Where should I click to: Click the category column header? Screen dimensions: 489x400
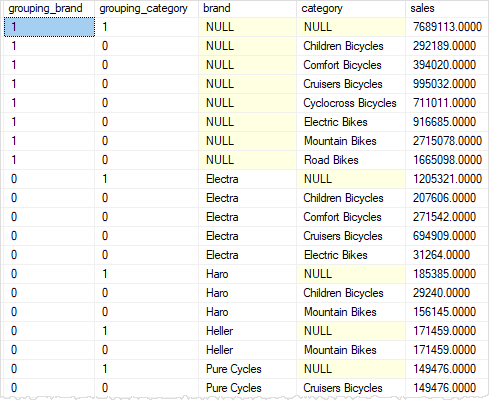pos(351,8)
